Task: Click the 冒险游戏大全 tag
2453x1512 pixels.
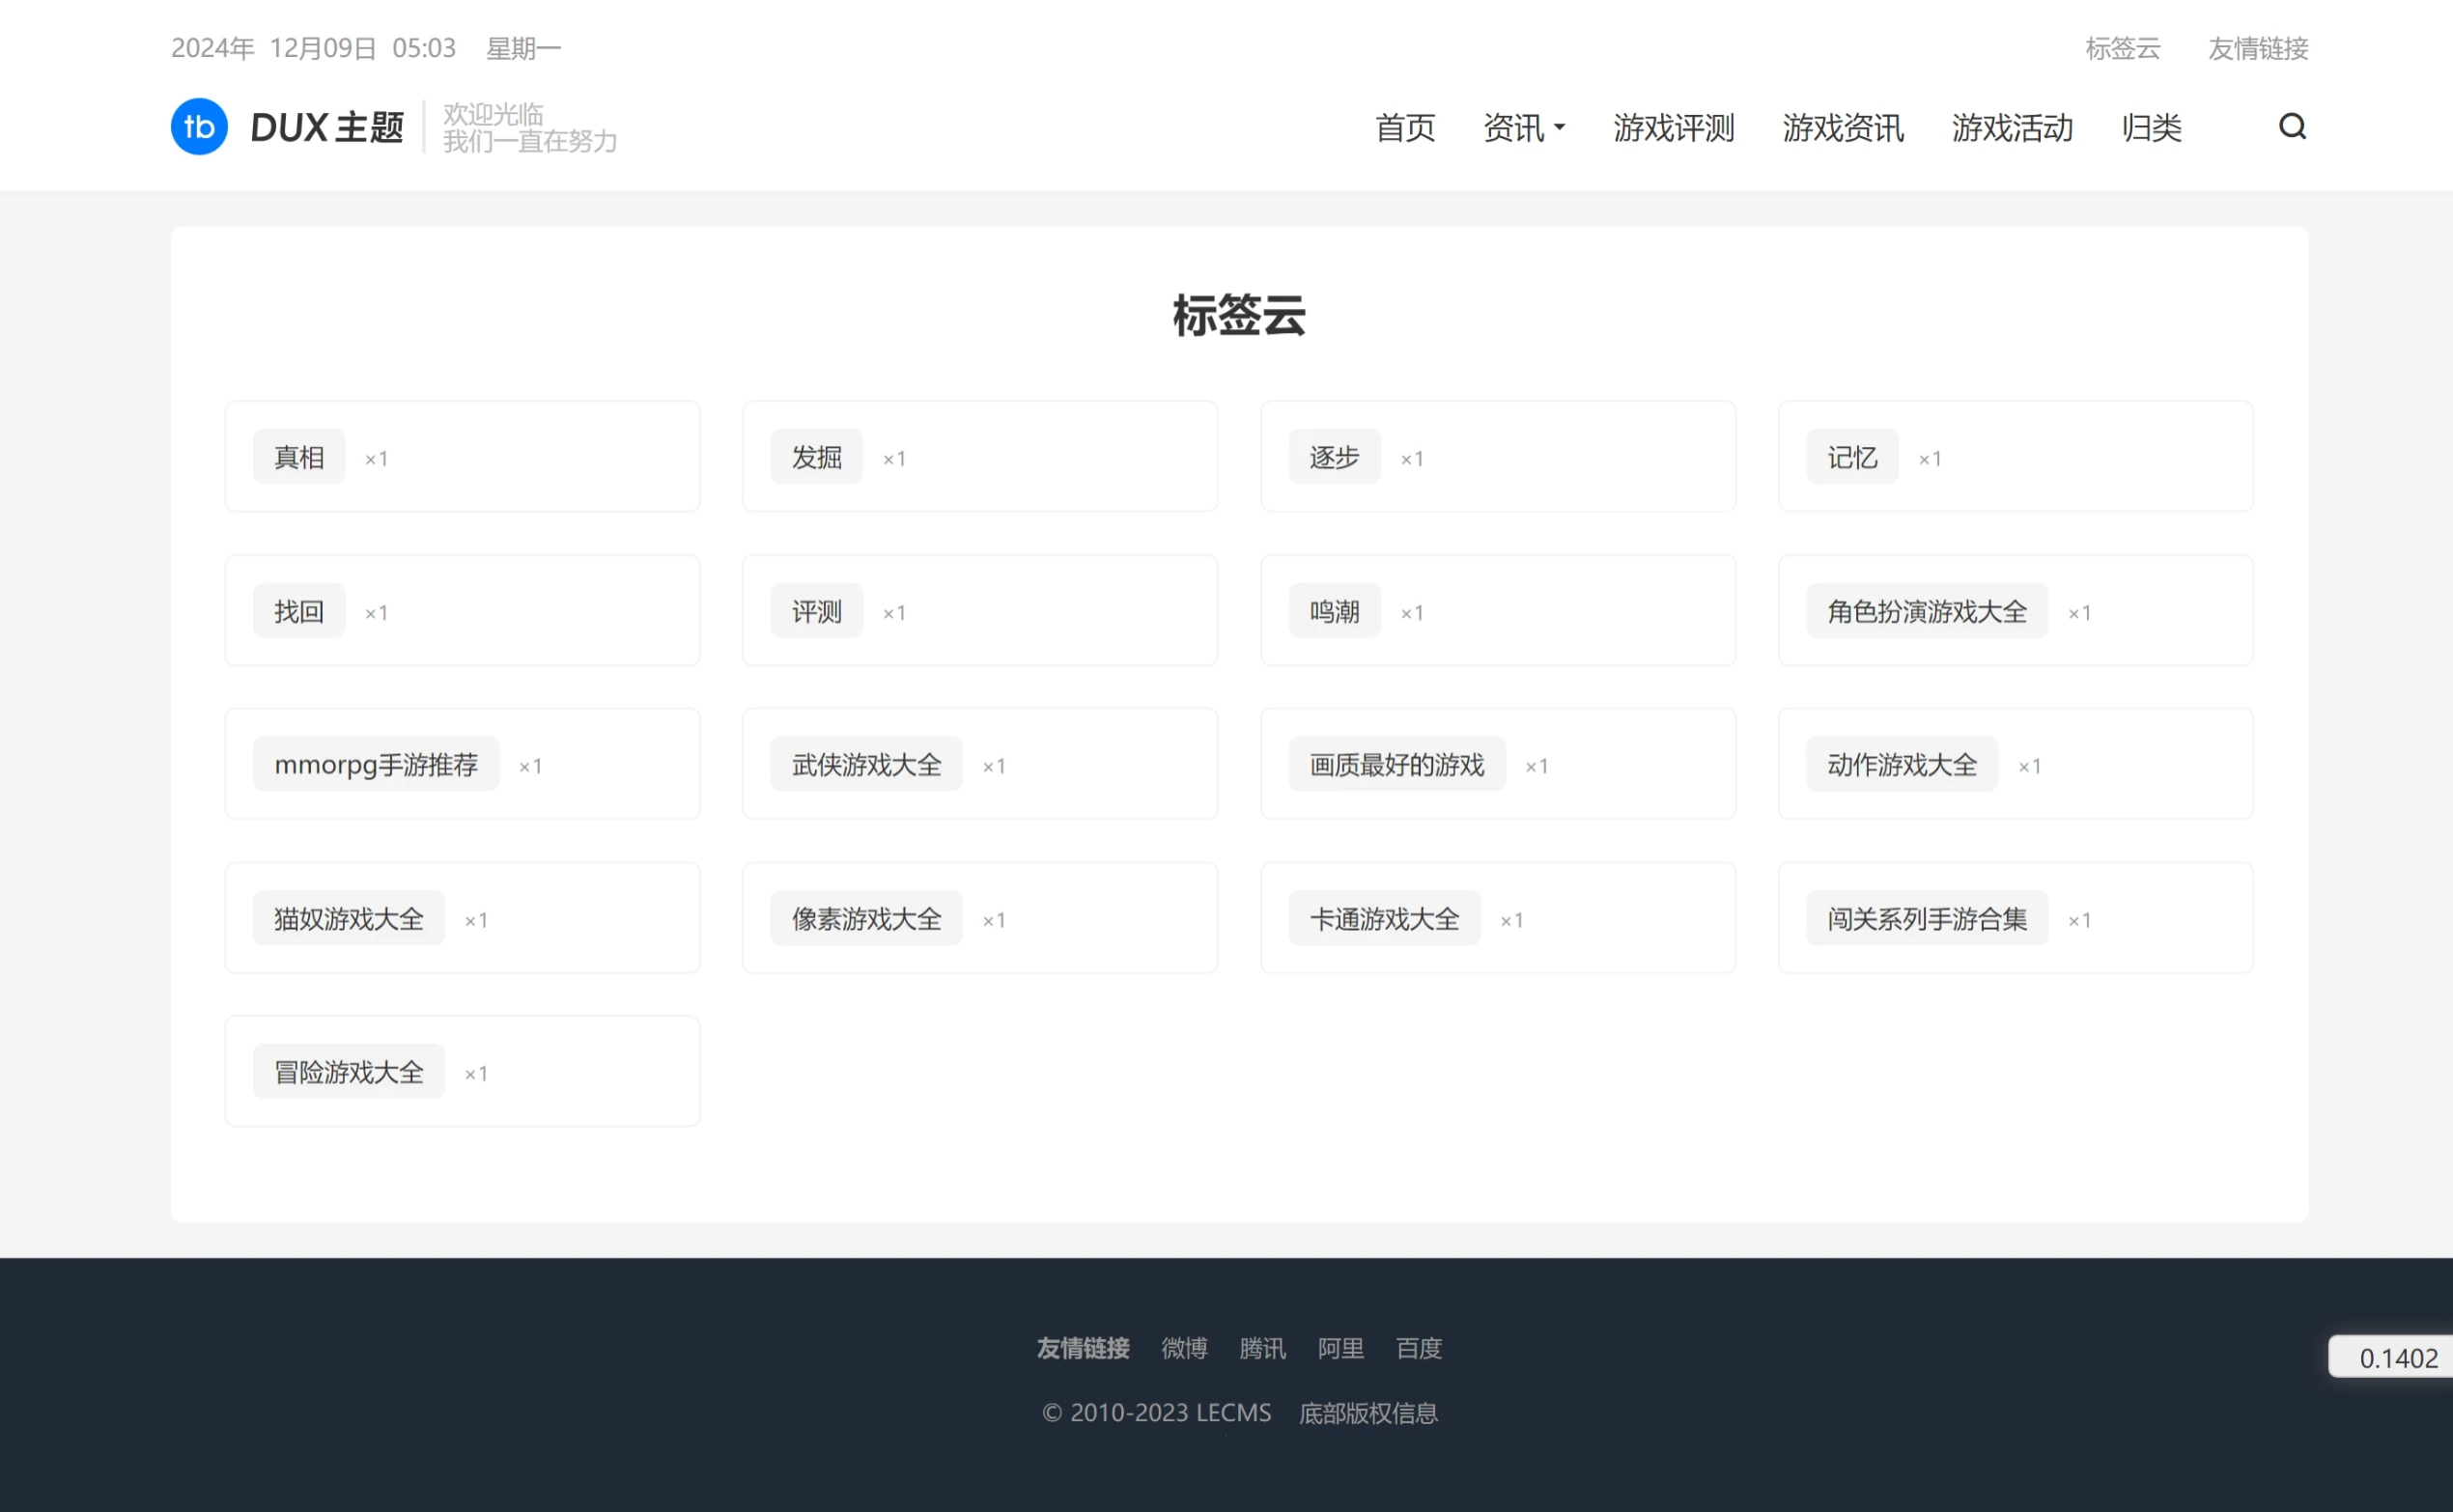Action: click(347, 1070)
